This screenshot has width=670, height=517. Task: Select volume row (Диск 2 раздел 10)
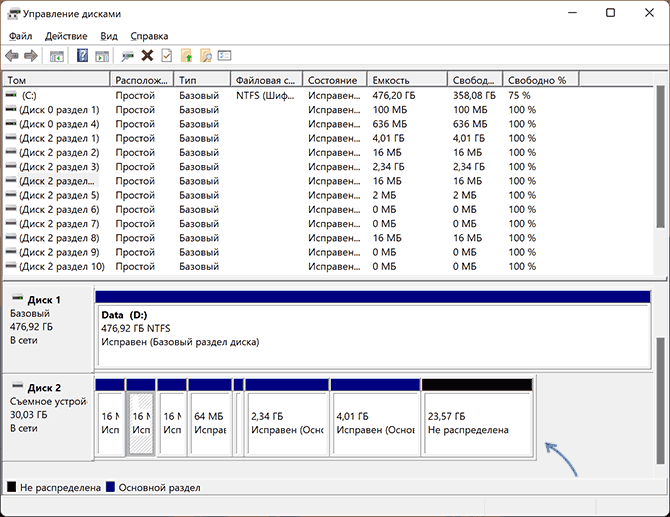coord(328,266)
